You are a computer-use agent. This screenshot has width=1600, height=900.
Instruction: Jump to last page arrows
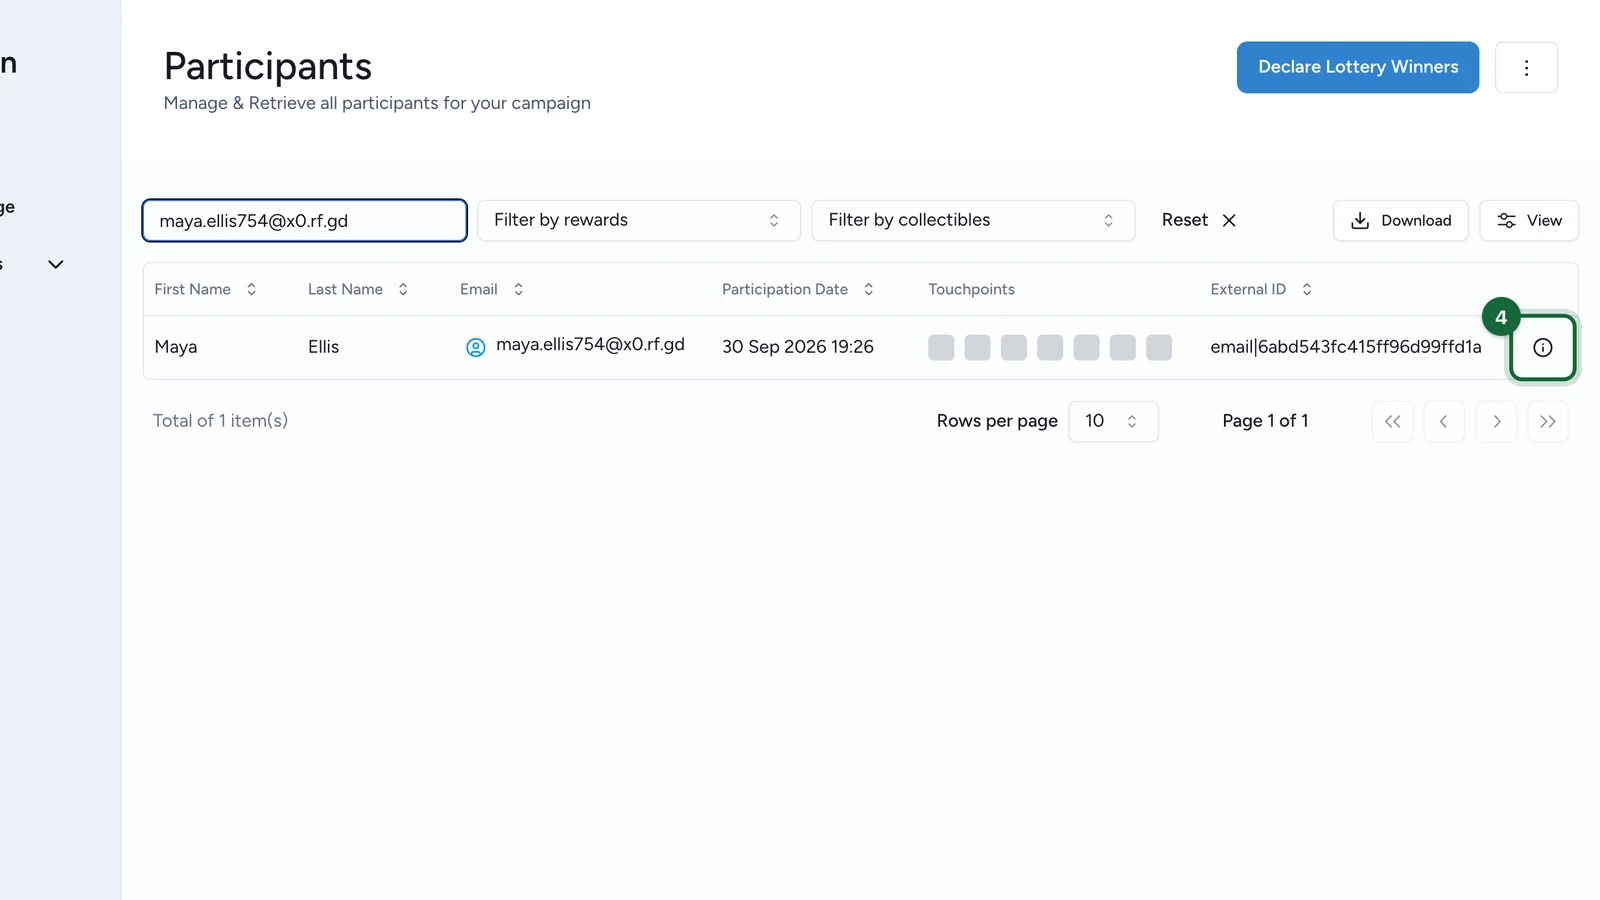click(1548, 421)
